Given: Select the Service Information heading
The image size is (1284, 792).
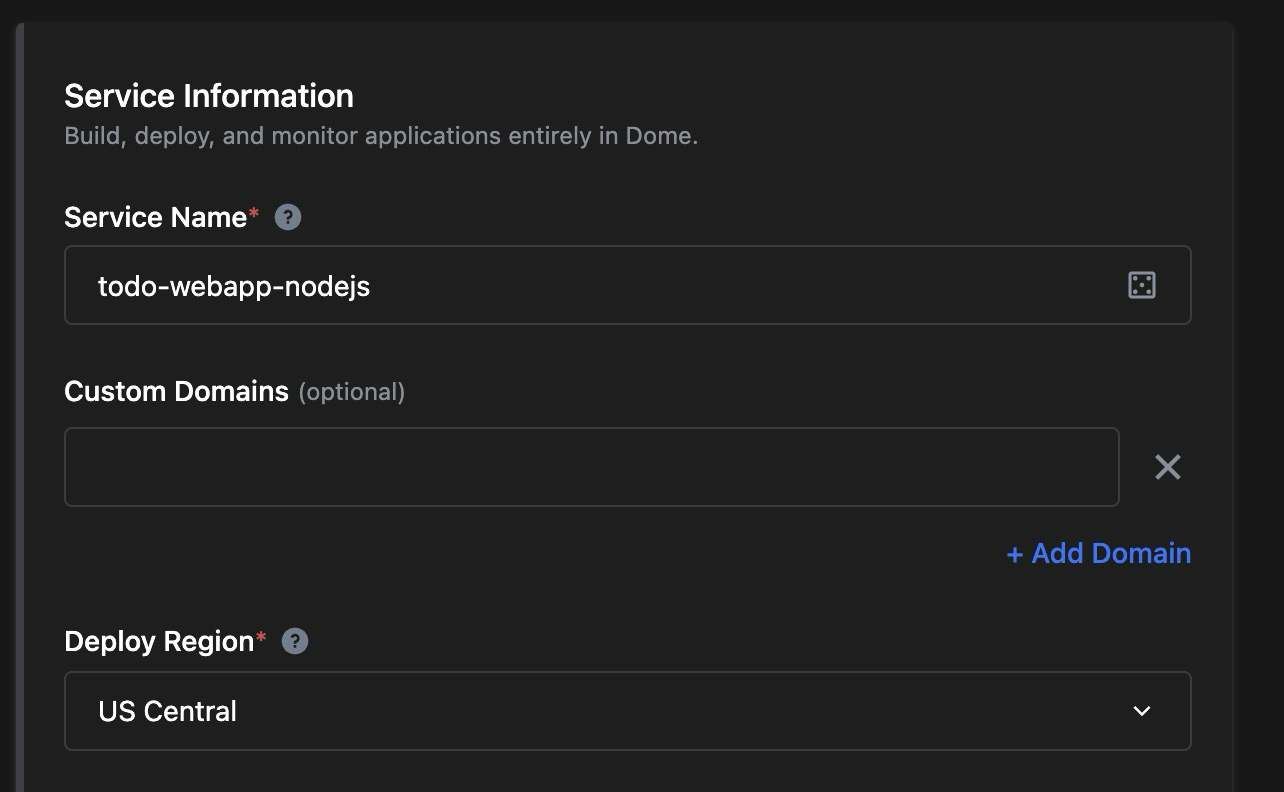Looking at the screenshot, I should coord(208,95).
